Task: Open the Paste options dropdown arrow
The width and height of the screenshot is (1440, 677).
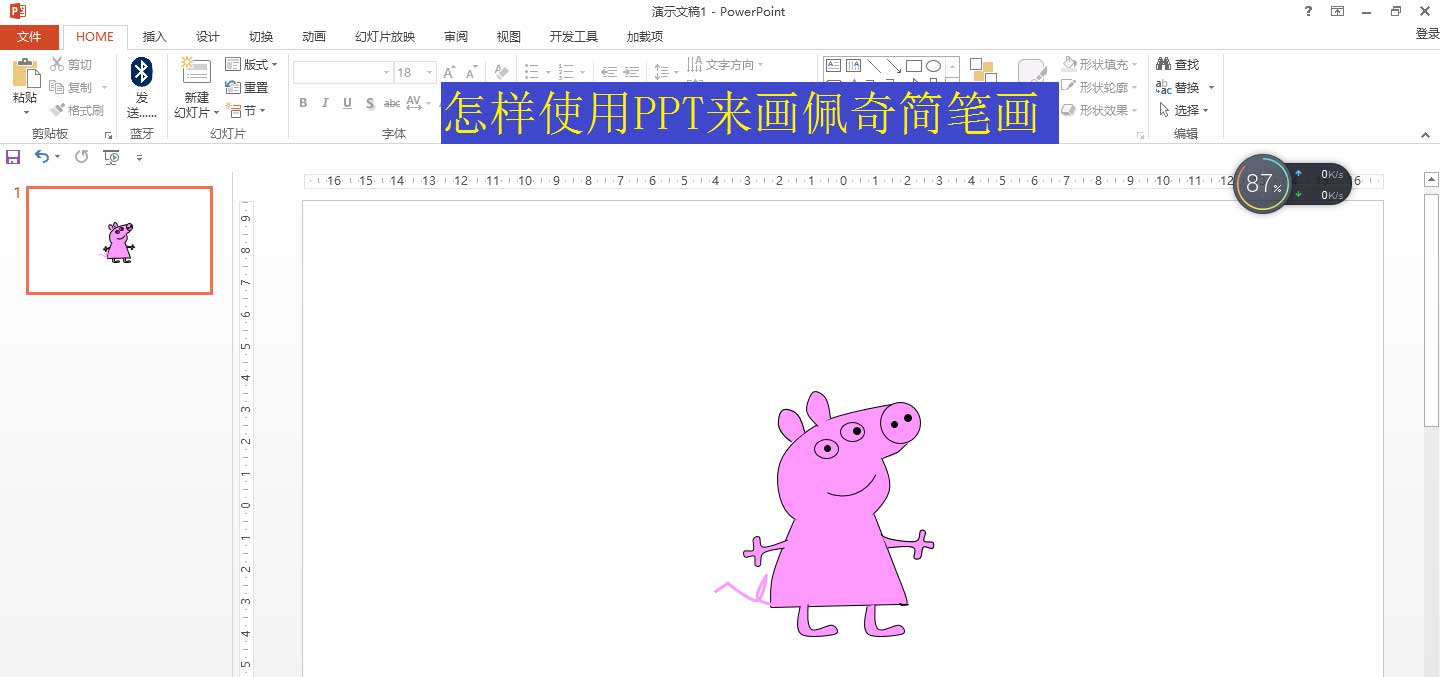Action: coord(25,112)
